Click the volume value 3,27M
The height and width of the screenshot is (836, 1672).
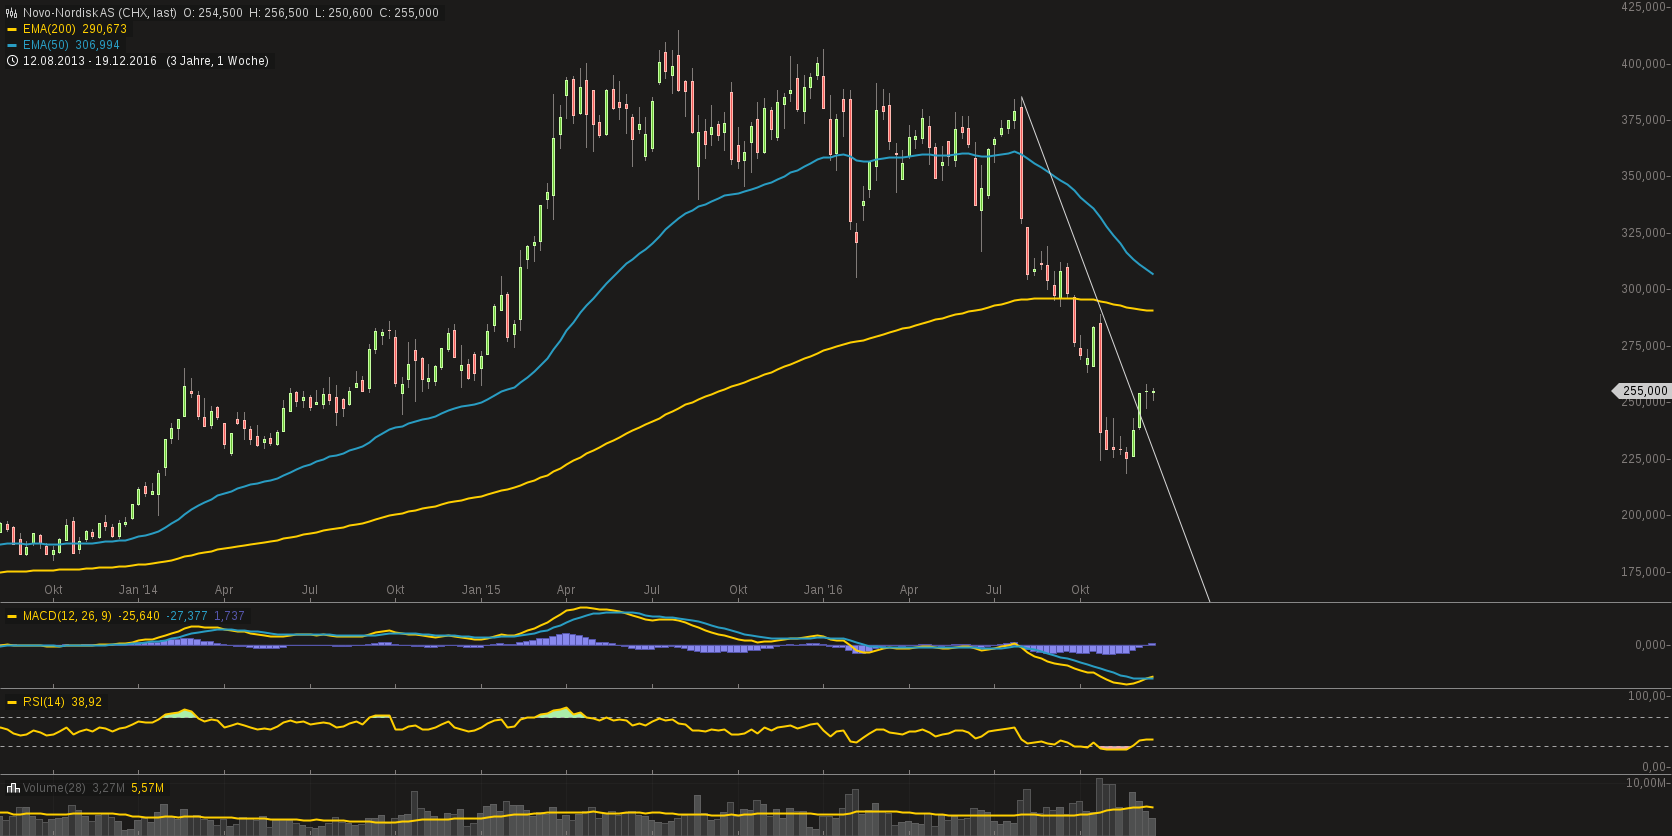(x=108, y=789)
